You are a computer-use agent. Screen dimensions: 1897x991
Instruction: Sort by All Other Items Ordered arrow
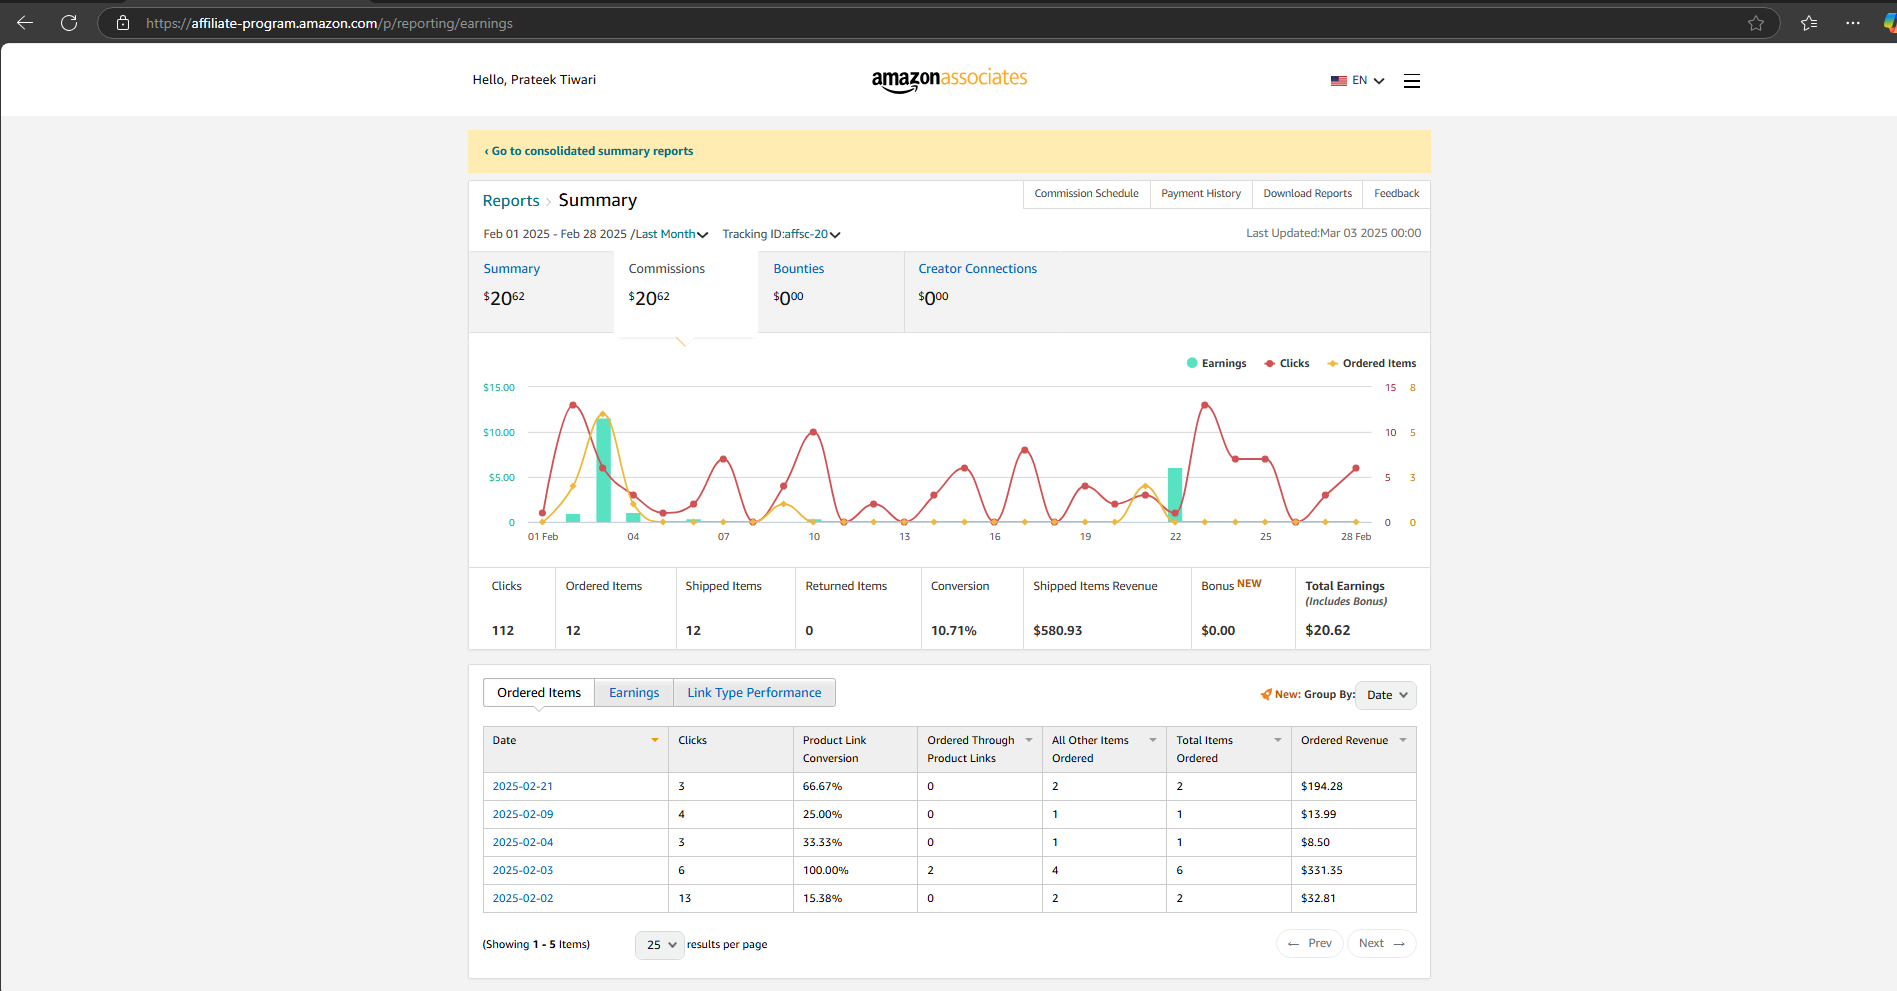click(1153, 740)
